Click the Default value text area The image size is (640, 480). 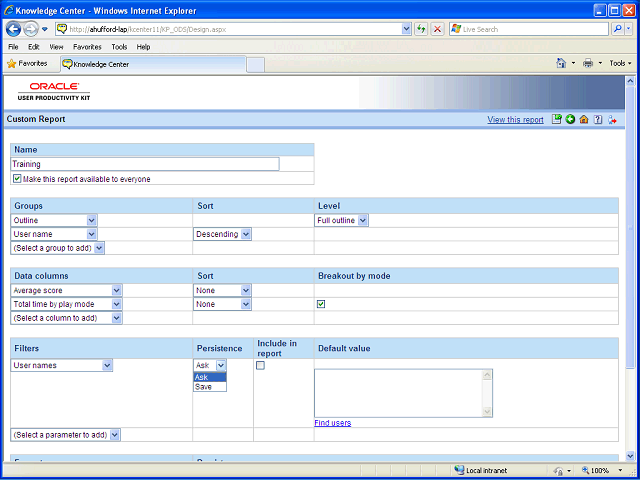403,393
